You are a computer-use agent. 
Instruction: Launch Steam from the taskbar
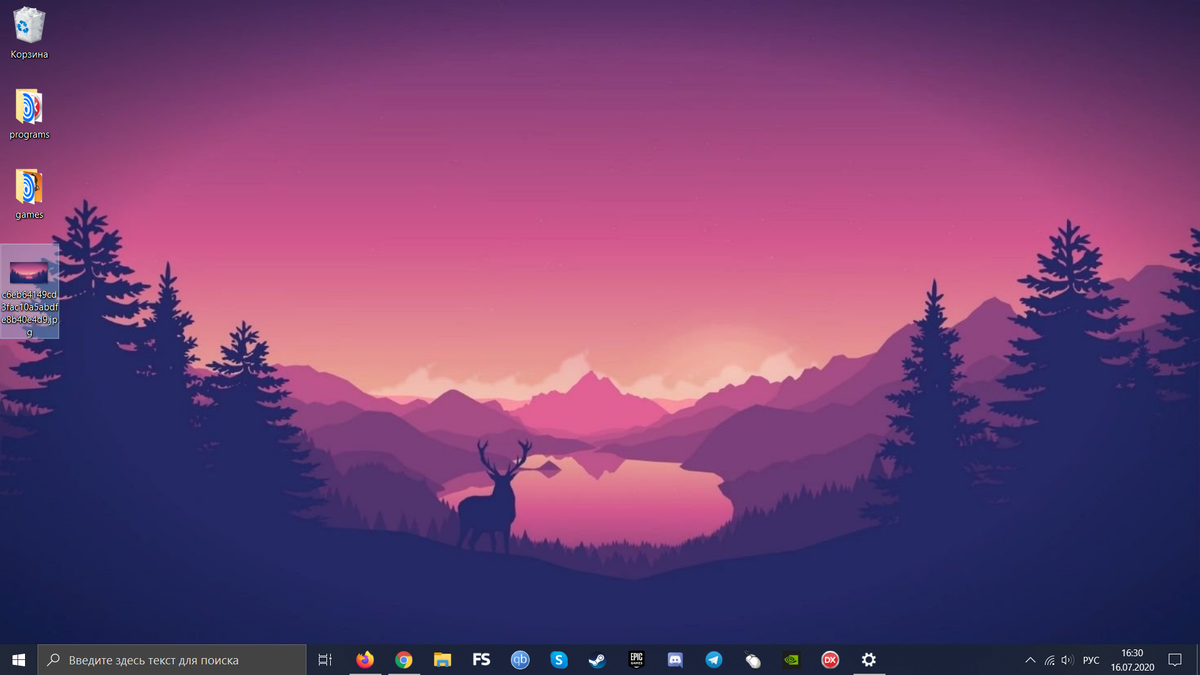[x=597, y=660]
